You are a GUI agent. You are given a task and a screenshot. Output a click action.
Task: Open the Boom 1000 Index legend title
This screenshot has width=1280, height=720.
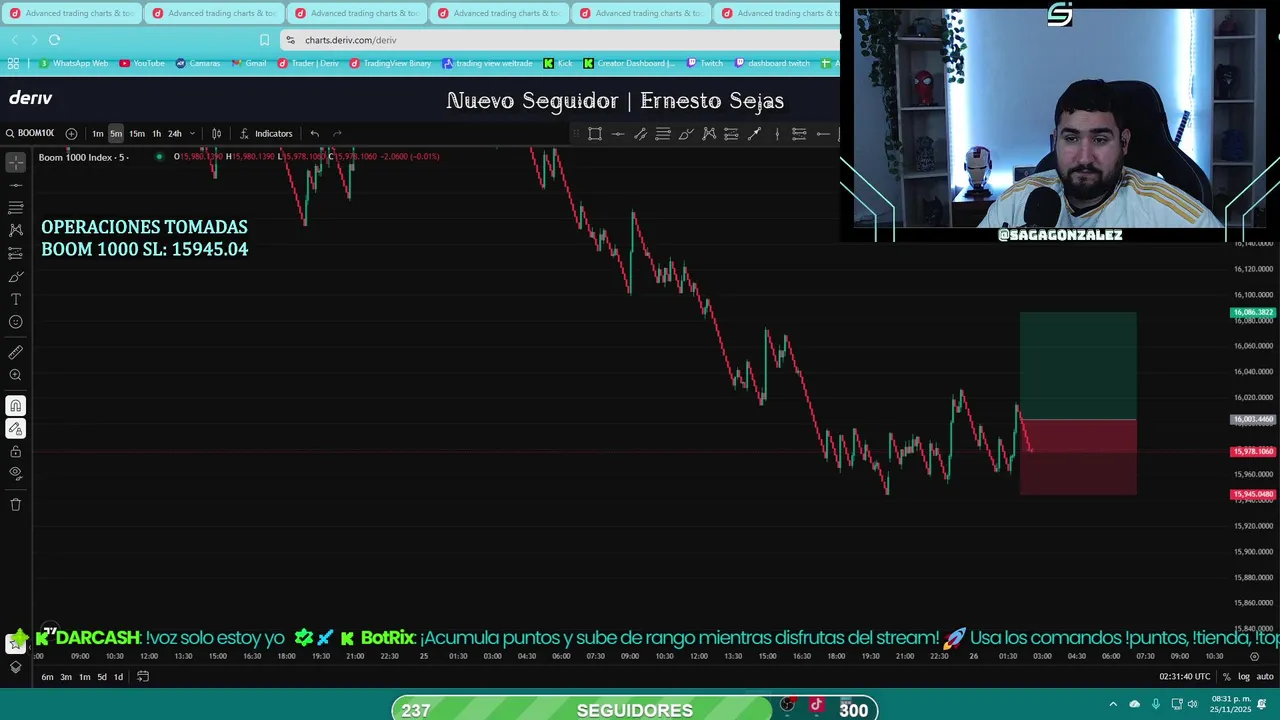pos(83,157)
